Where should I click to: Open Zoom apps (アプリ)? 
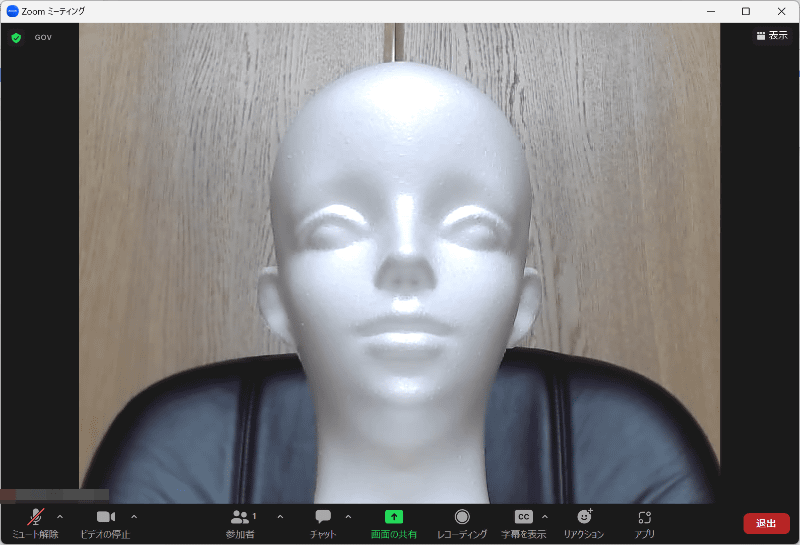pyautogui.click(x=644, y=524)
